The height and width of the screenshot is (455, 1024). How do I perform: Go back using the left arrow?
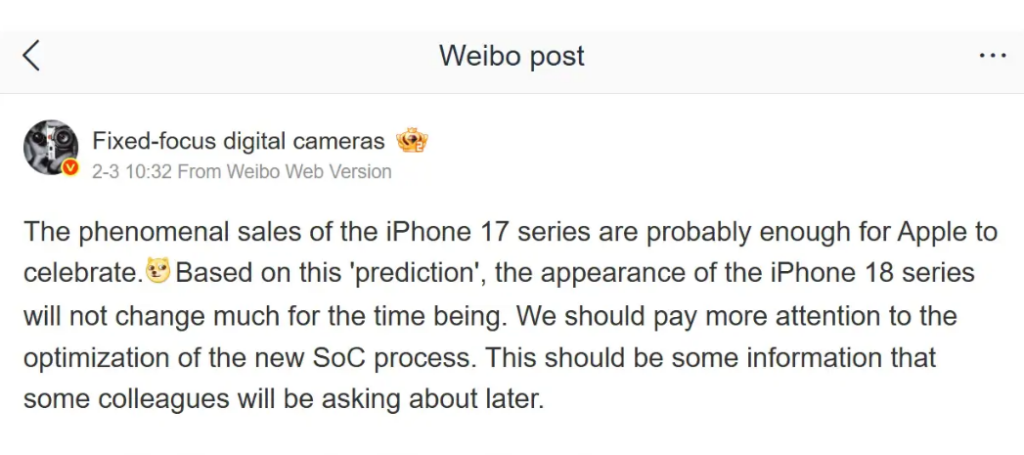31,56
